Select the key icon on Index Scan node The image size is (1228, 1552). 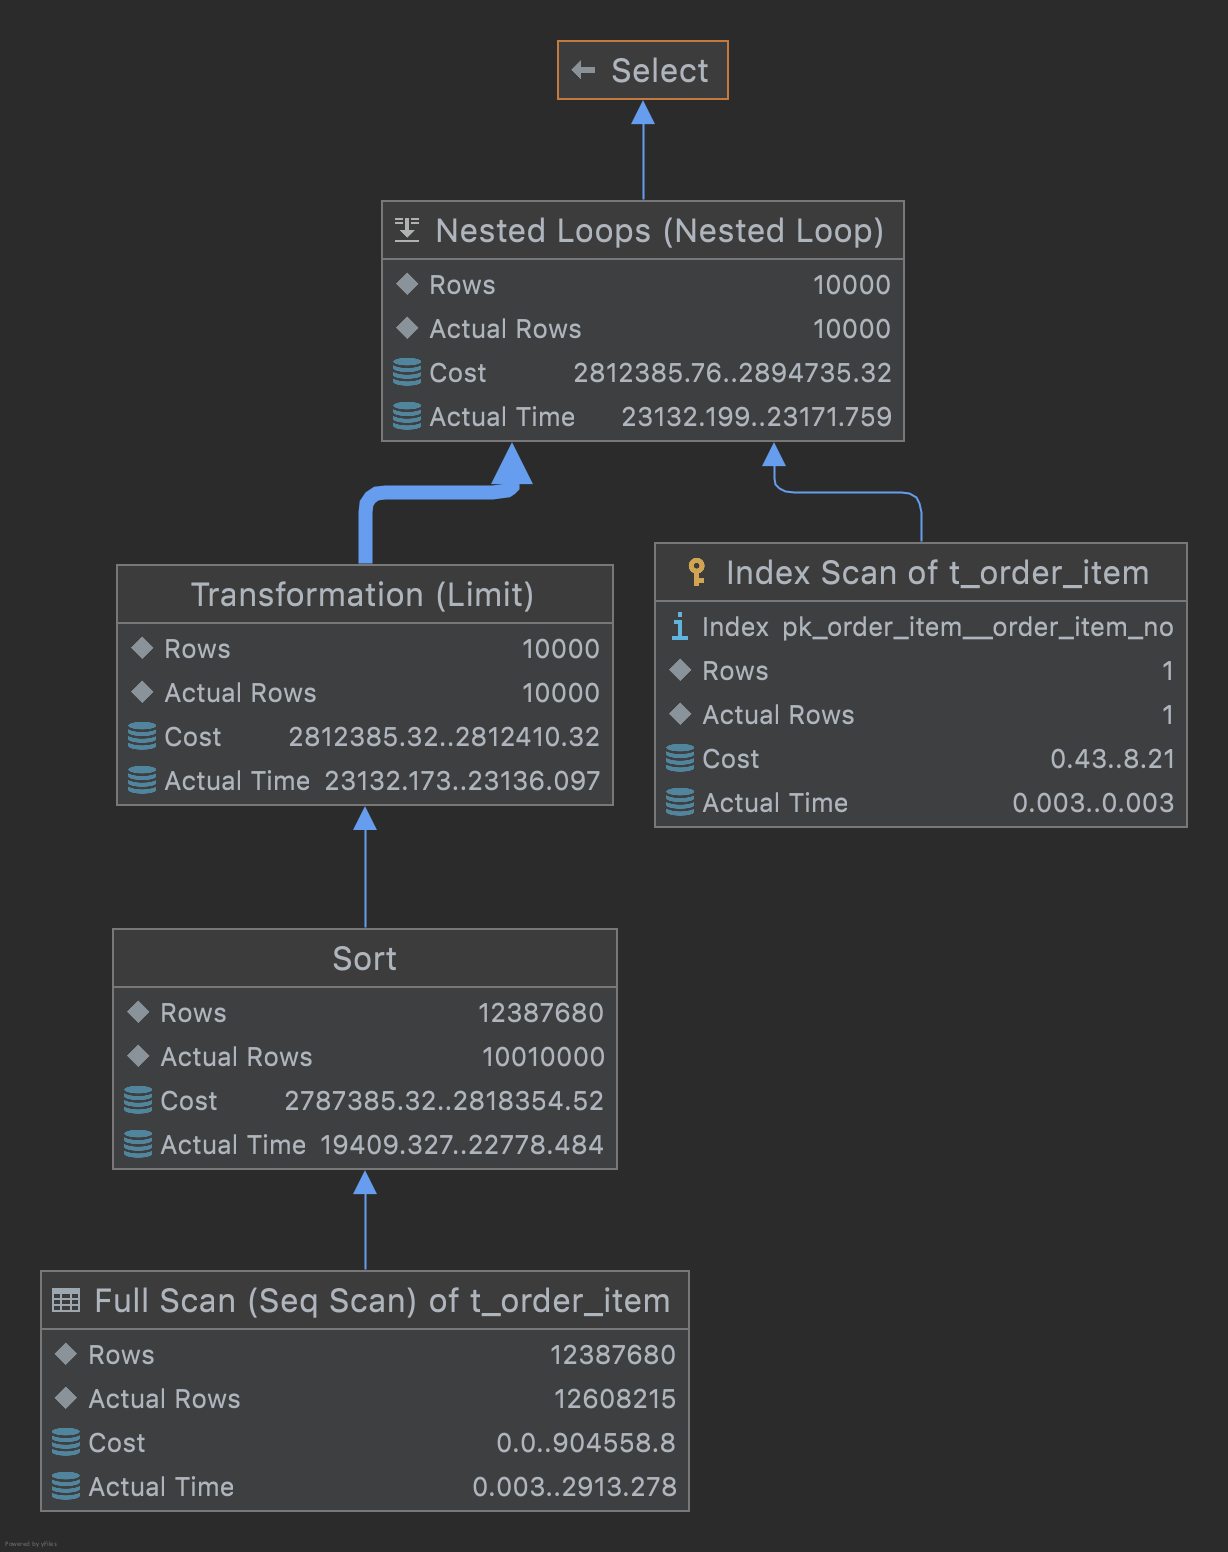pyautogui.click(x=695, y=572)
